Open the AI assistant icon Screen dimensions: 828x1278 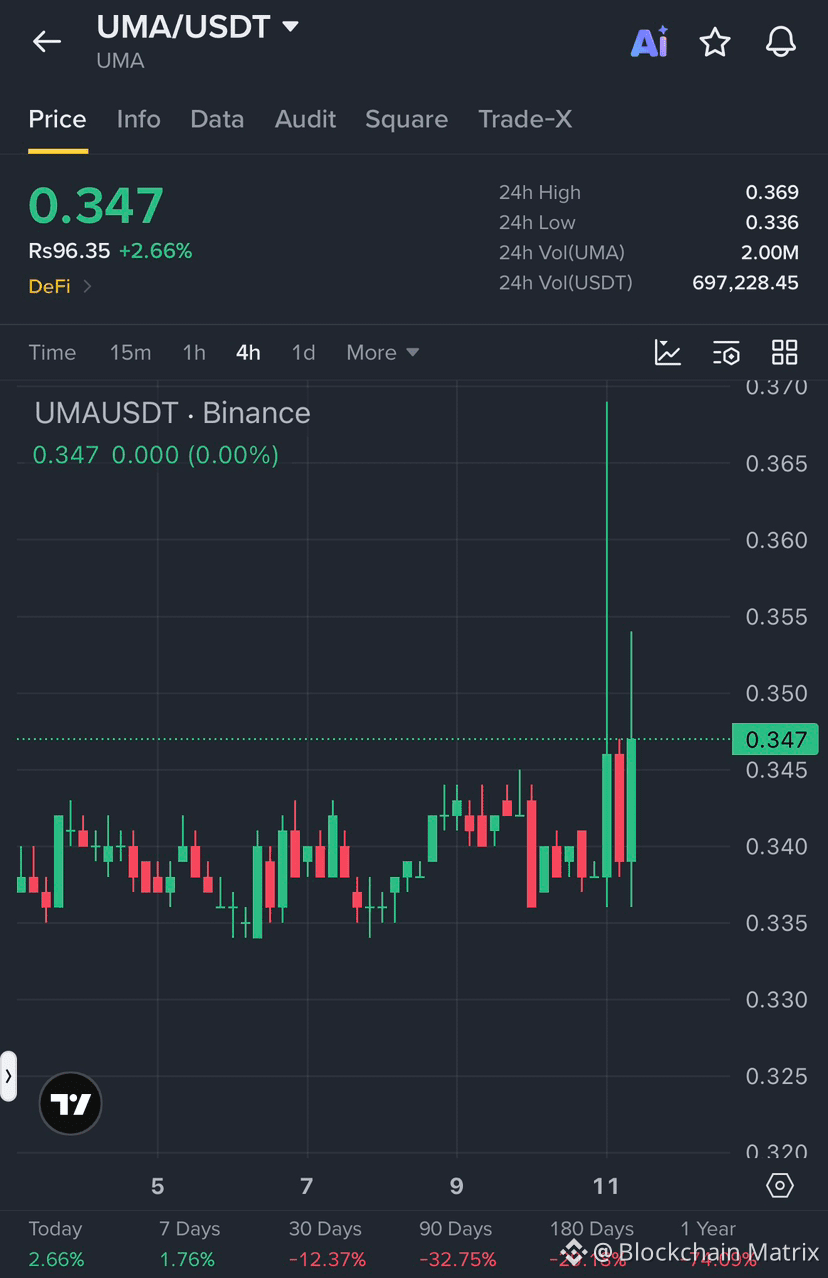(649, 41)
